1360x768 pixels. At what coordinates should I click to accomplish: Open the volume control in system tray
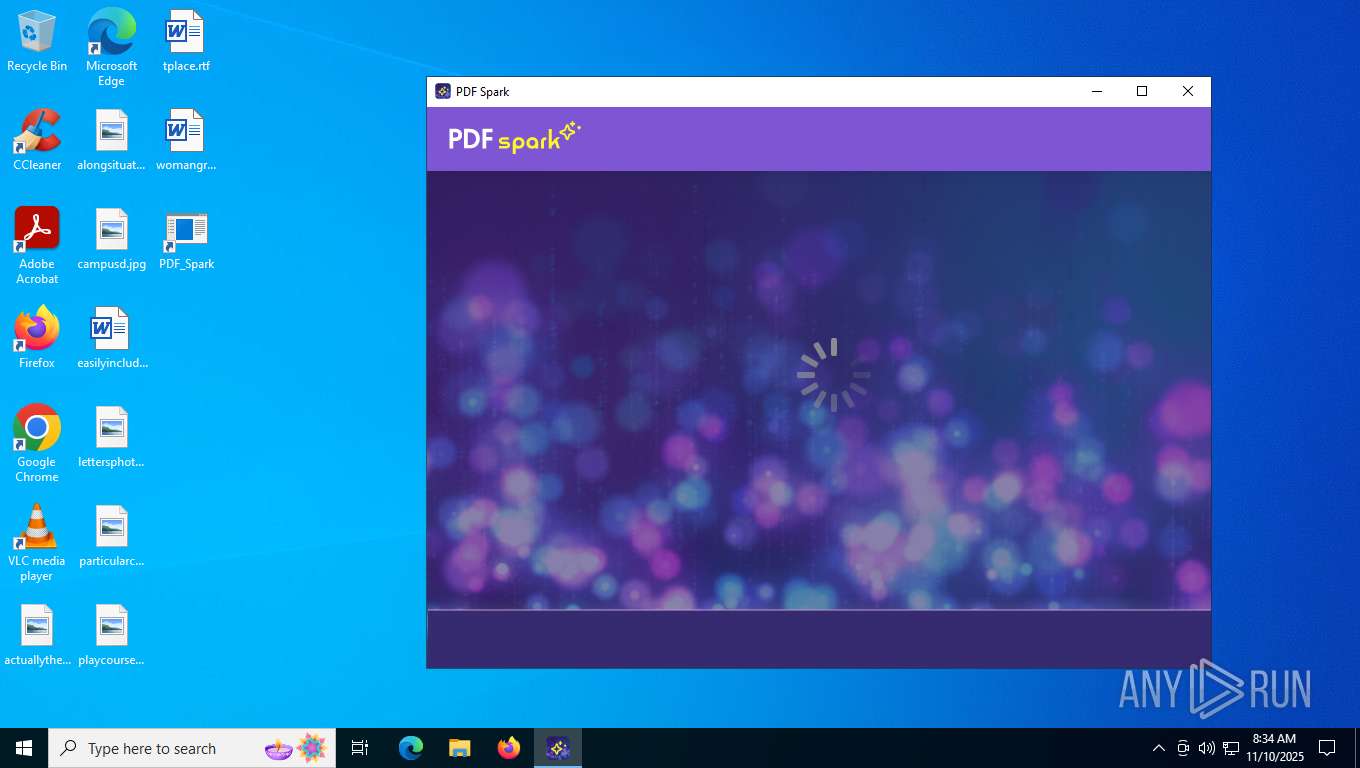tap(1207, 748)
